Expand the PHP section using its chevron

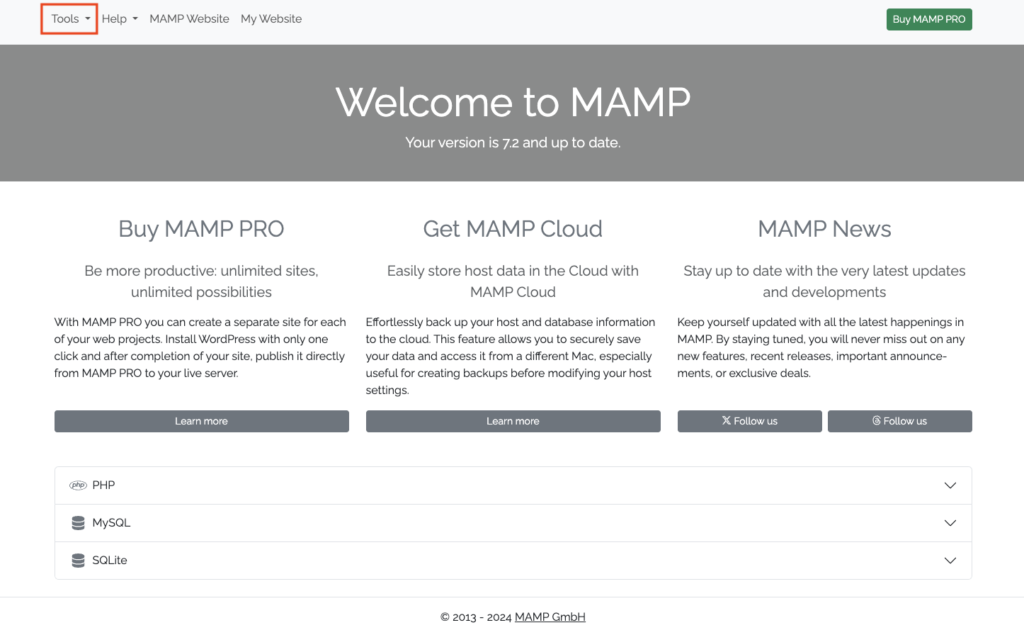coord(950,485)
